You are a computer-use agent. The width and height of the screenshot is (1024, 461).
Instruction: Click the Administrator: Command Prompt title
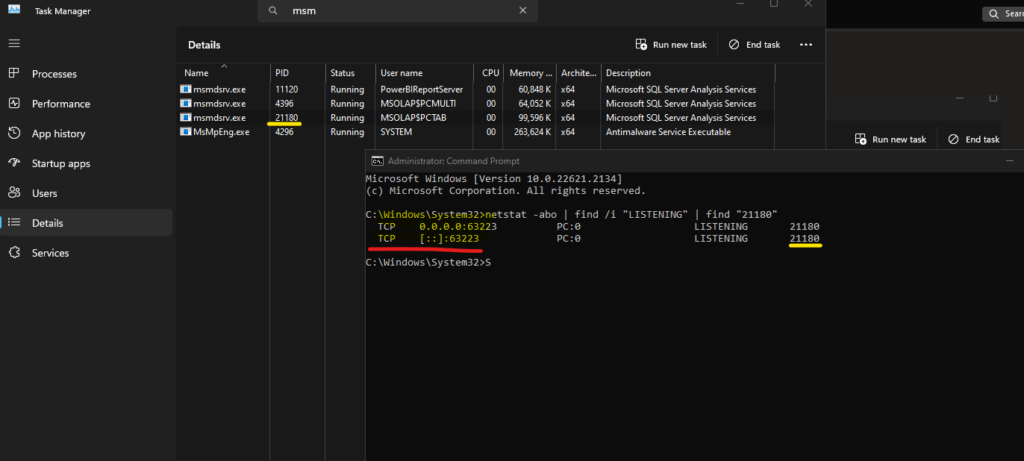click(453, 161)
